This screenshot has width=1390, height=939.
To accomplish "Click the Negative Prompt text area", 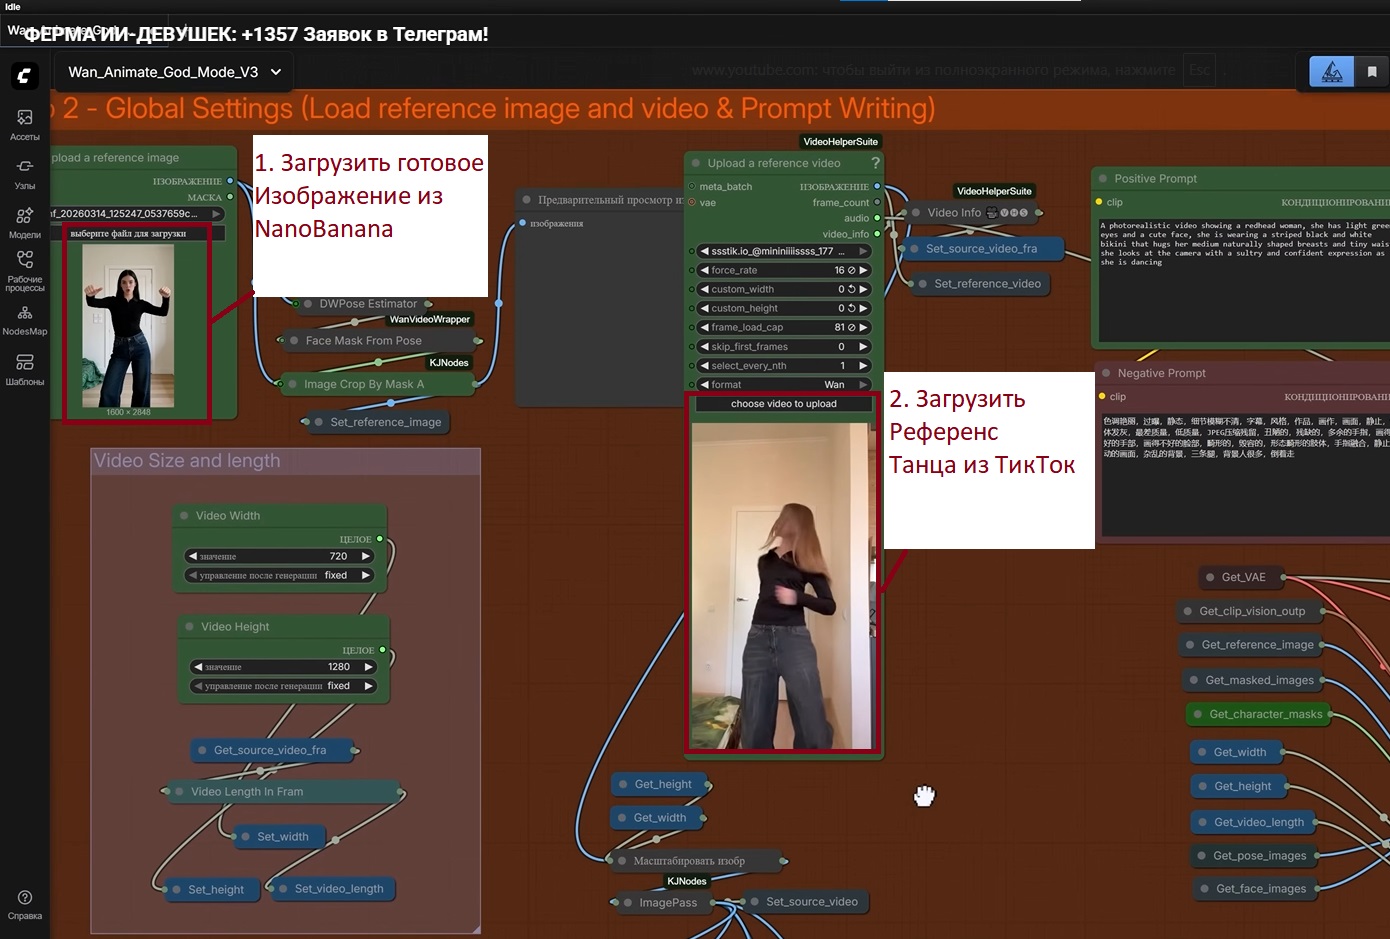I will [1245, 474].
